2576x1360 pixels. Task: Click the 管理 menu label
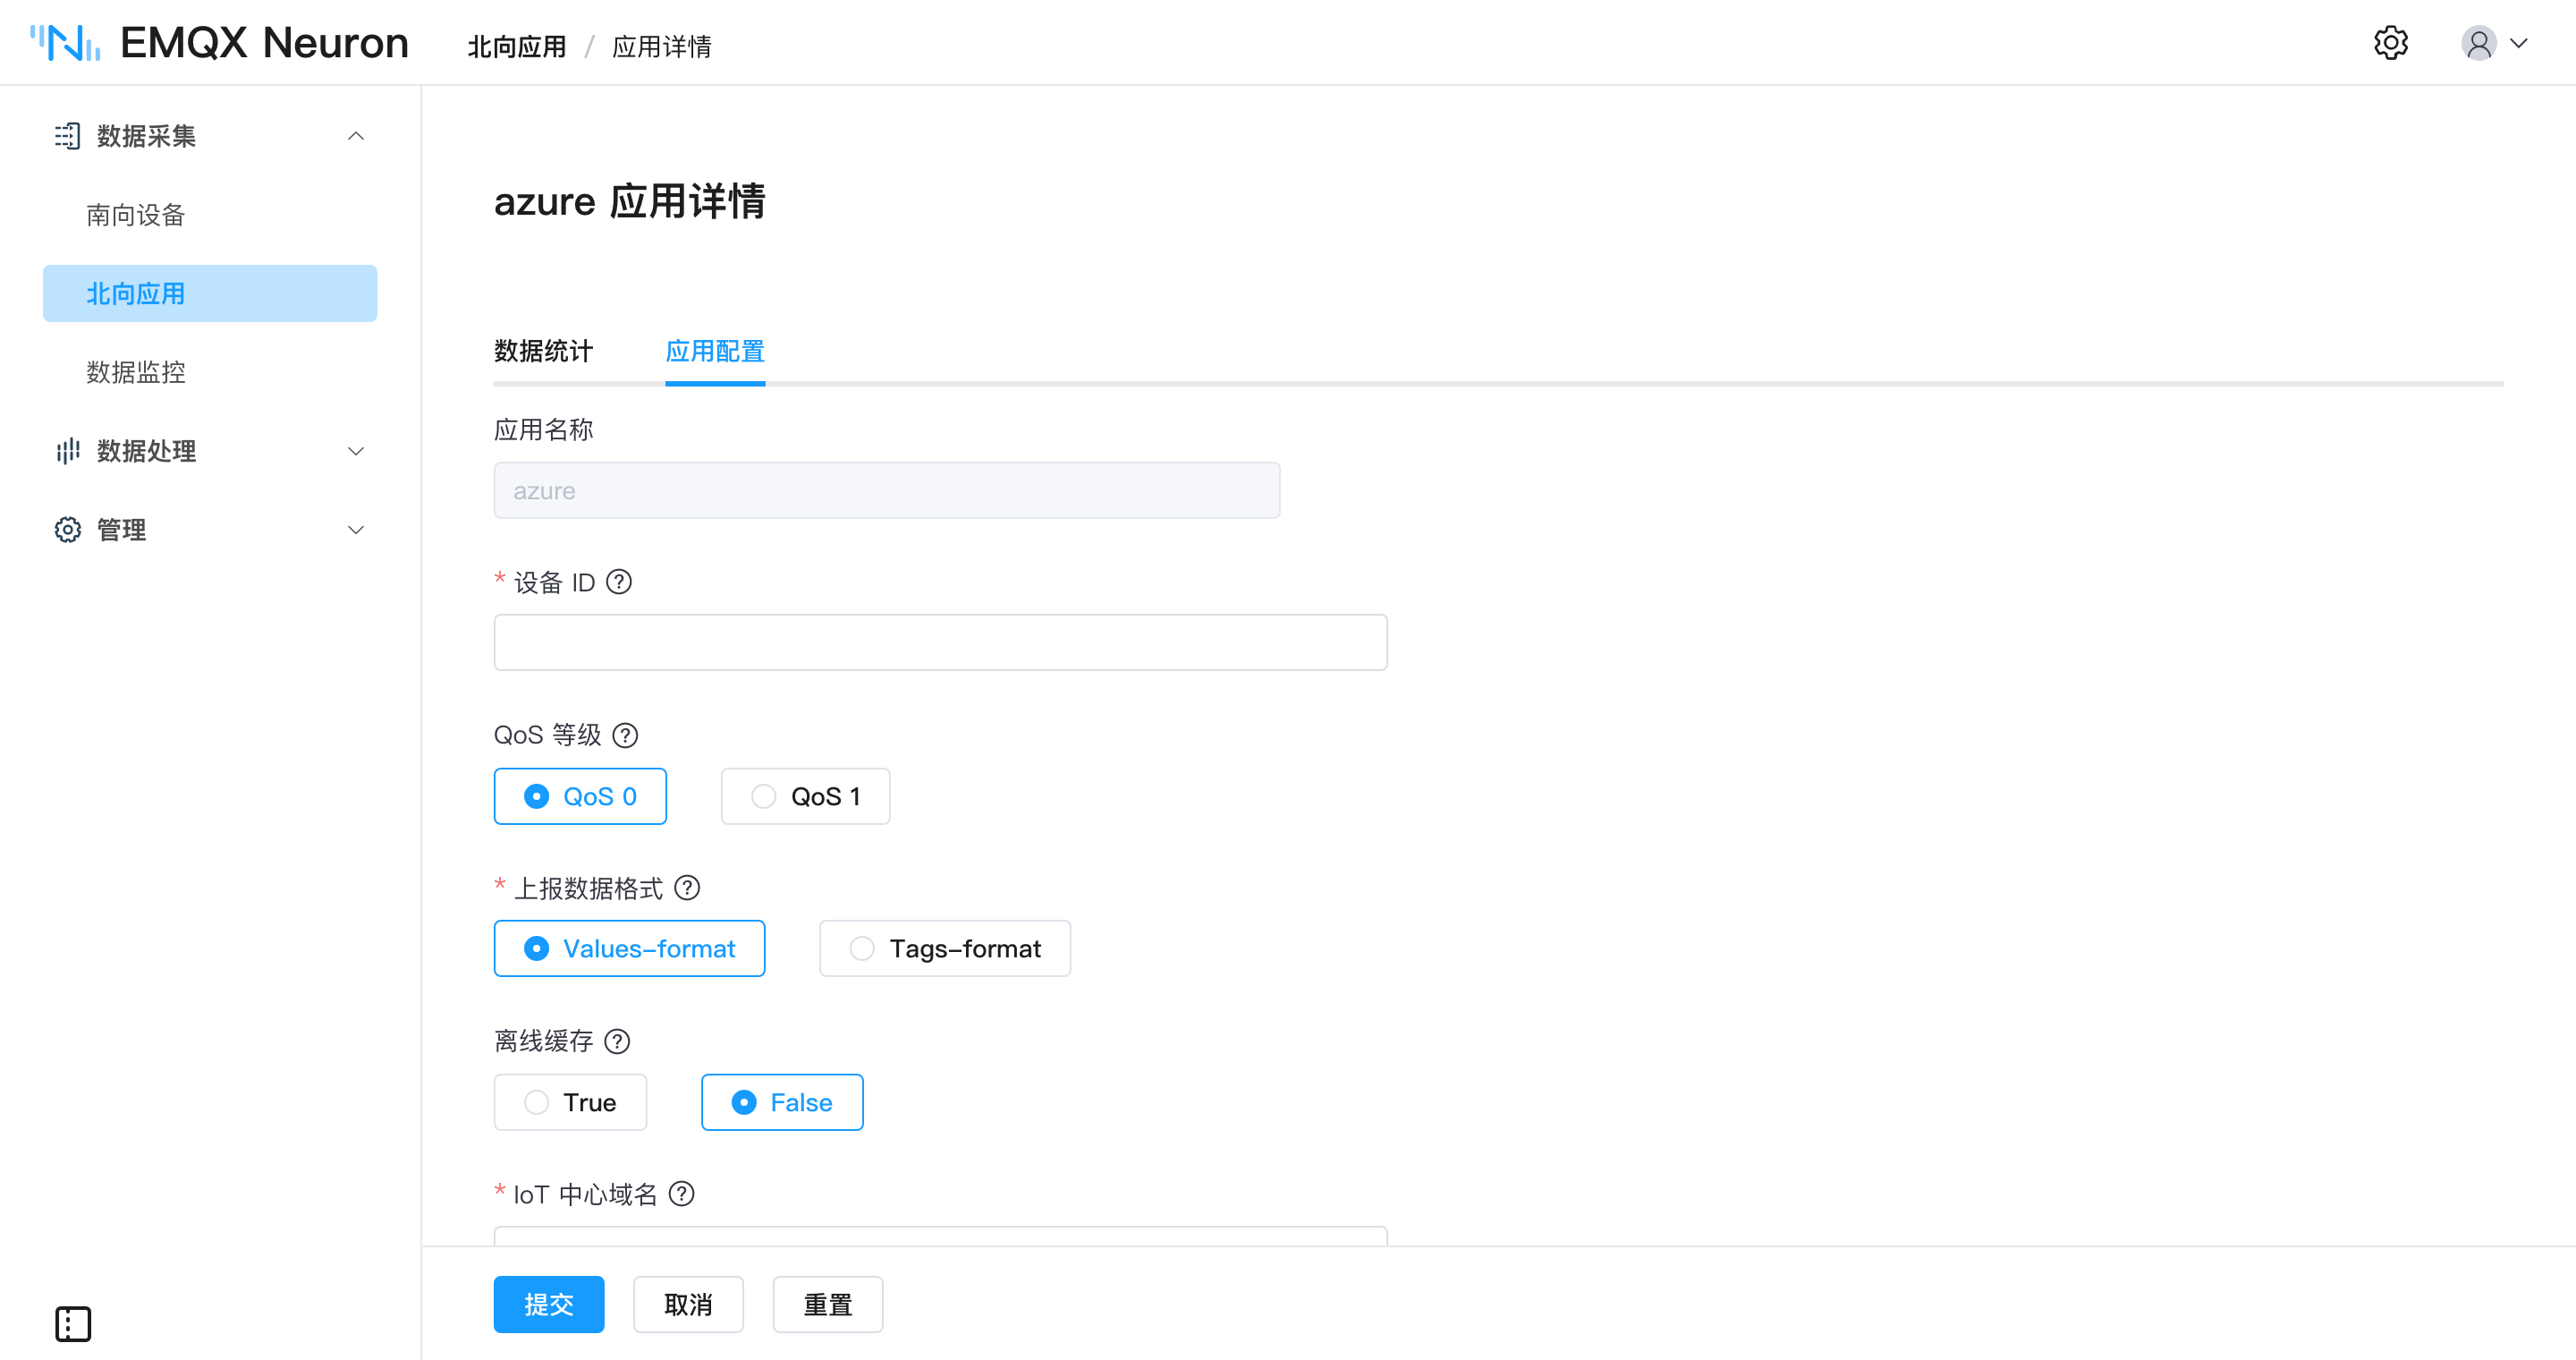pos(121,530)
